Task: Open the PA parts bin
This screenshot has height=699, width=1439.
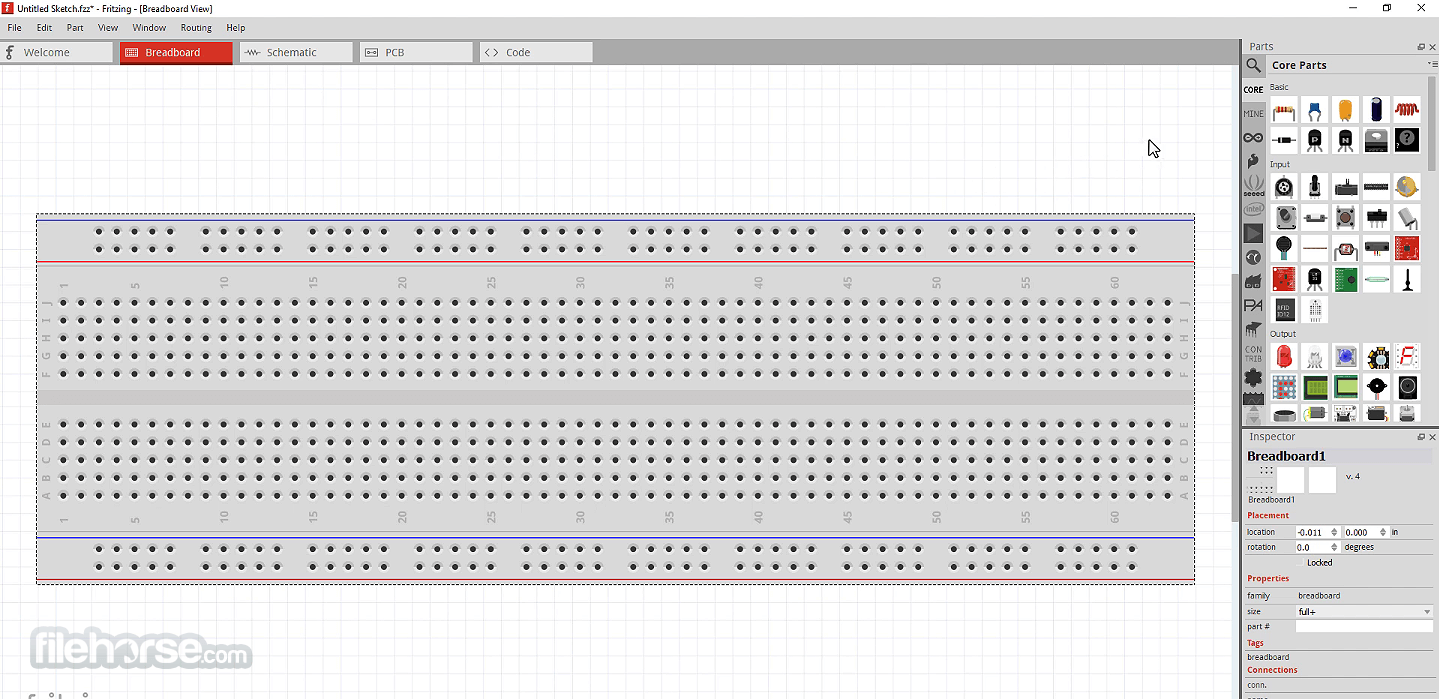Action: 1253,306
